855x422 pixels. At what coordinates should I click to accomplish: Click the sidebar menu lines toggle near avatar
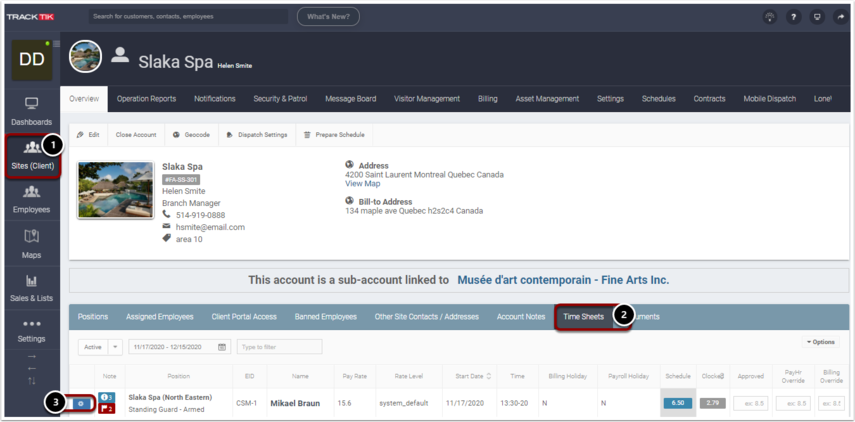click(x=57, y=44)
